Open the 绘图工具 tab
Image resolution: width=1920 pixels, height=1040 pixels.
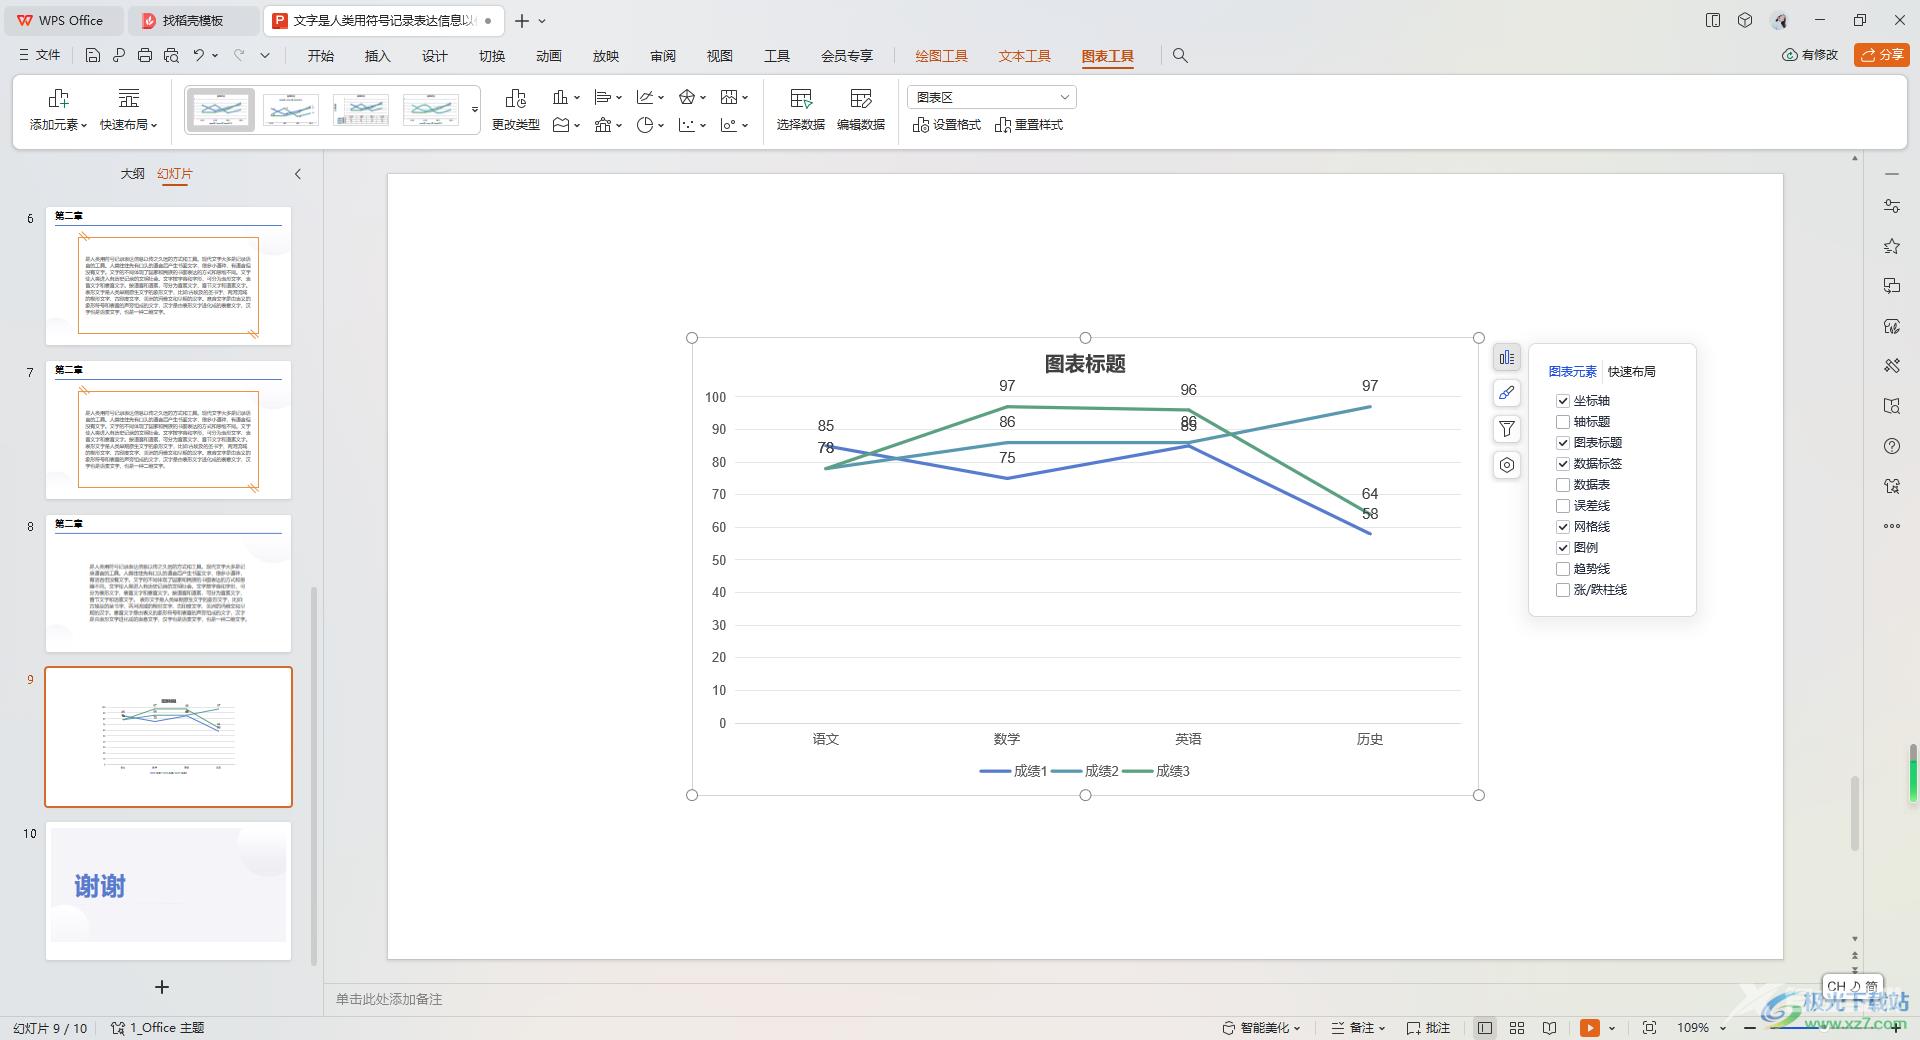[941, 56]
